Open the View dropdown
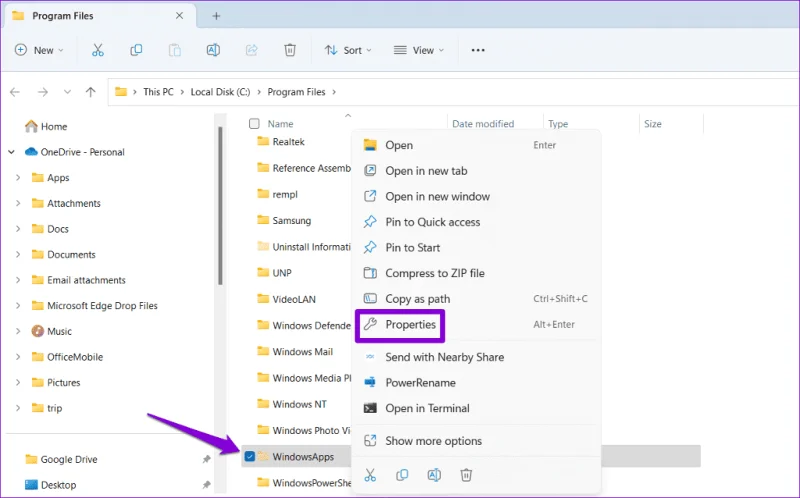Viewport: 800px width, 498px height. (419, 50)
